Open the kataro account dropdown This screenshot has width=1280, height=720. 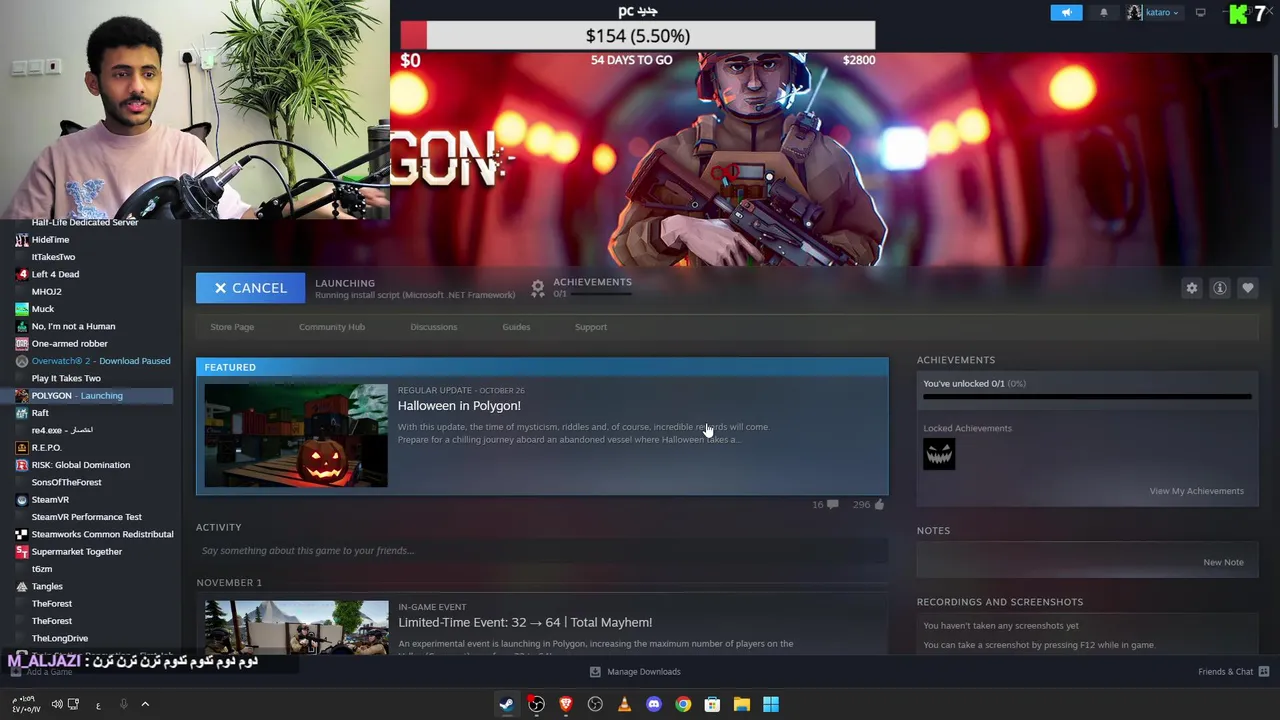1153,13
